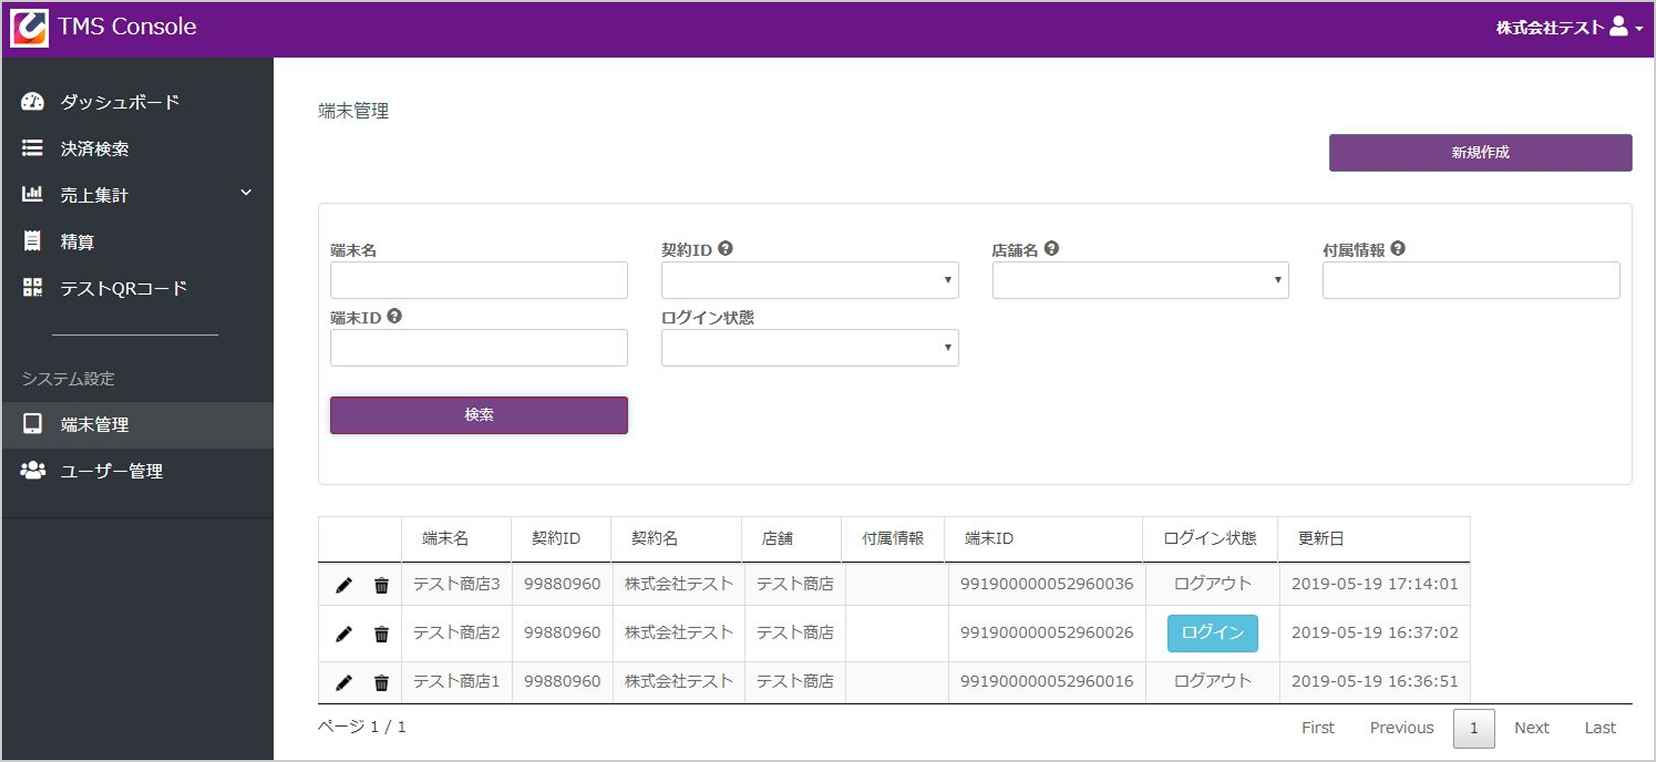Open the ログイン状態 dropdown filter
This screenshot has width=1656, height=762.
click(x=809, y=348)
